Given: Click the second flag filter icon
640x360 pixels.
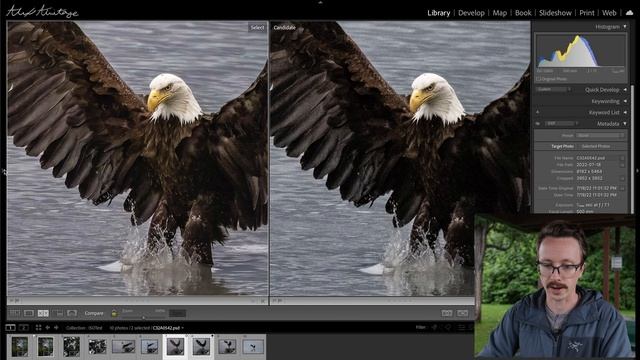Looking at the screenshot, I should tap(448, 327).
